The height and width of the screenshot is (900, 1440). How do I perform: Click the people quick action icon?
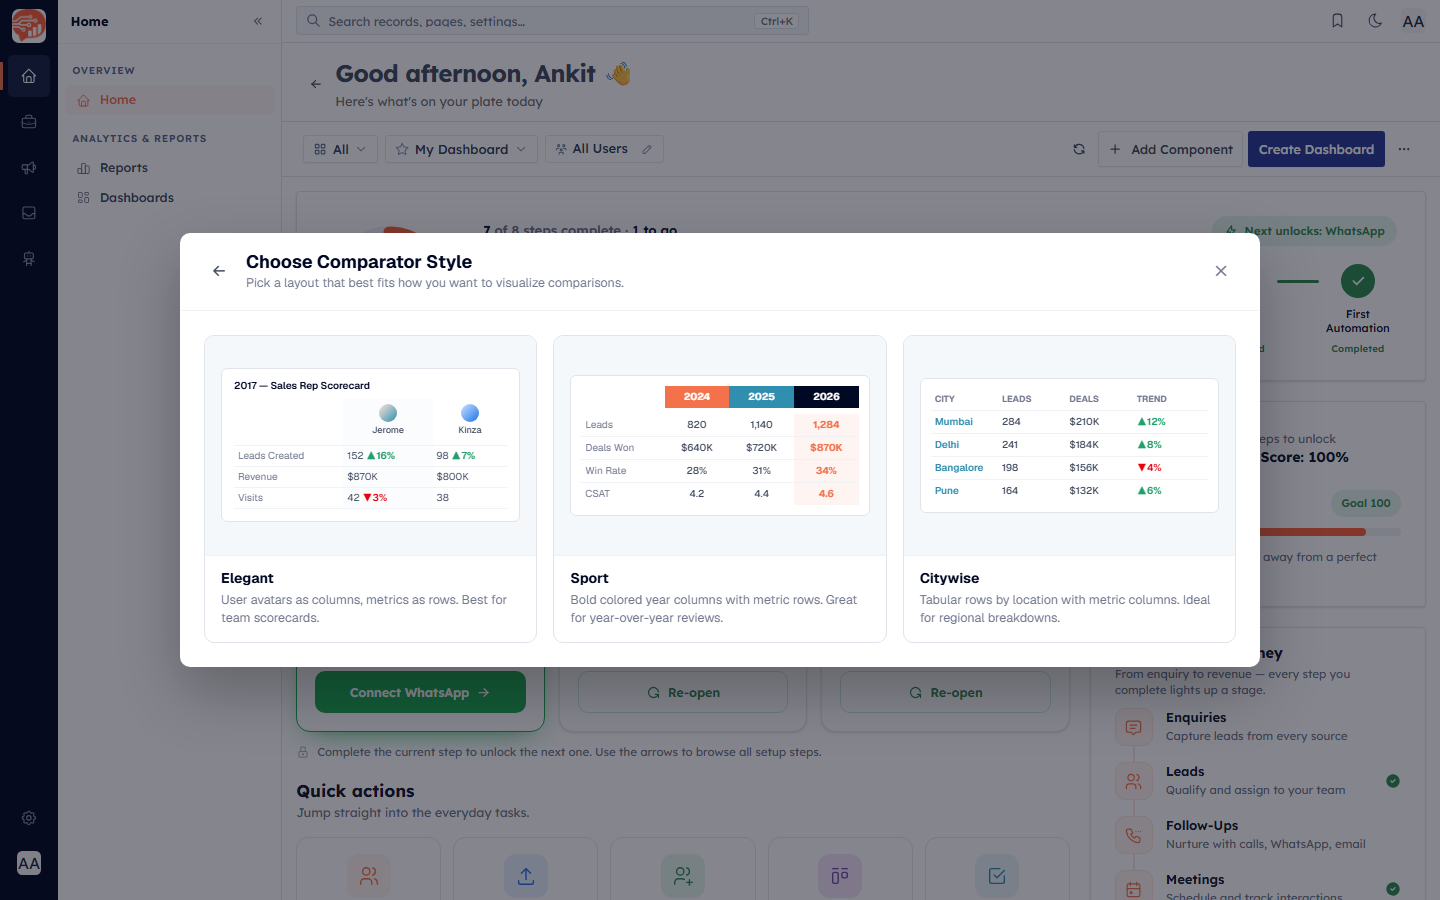(x=369, y=876)
